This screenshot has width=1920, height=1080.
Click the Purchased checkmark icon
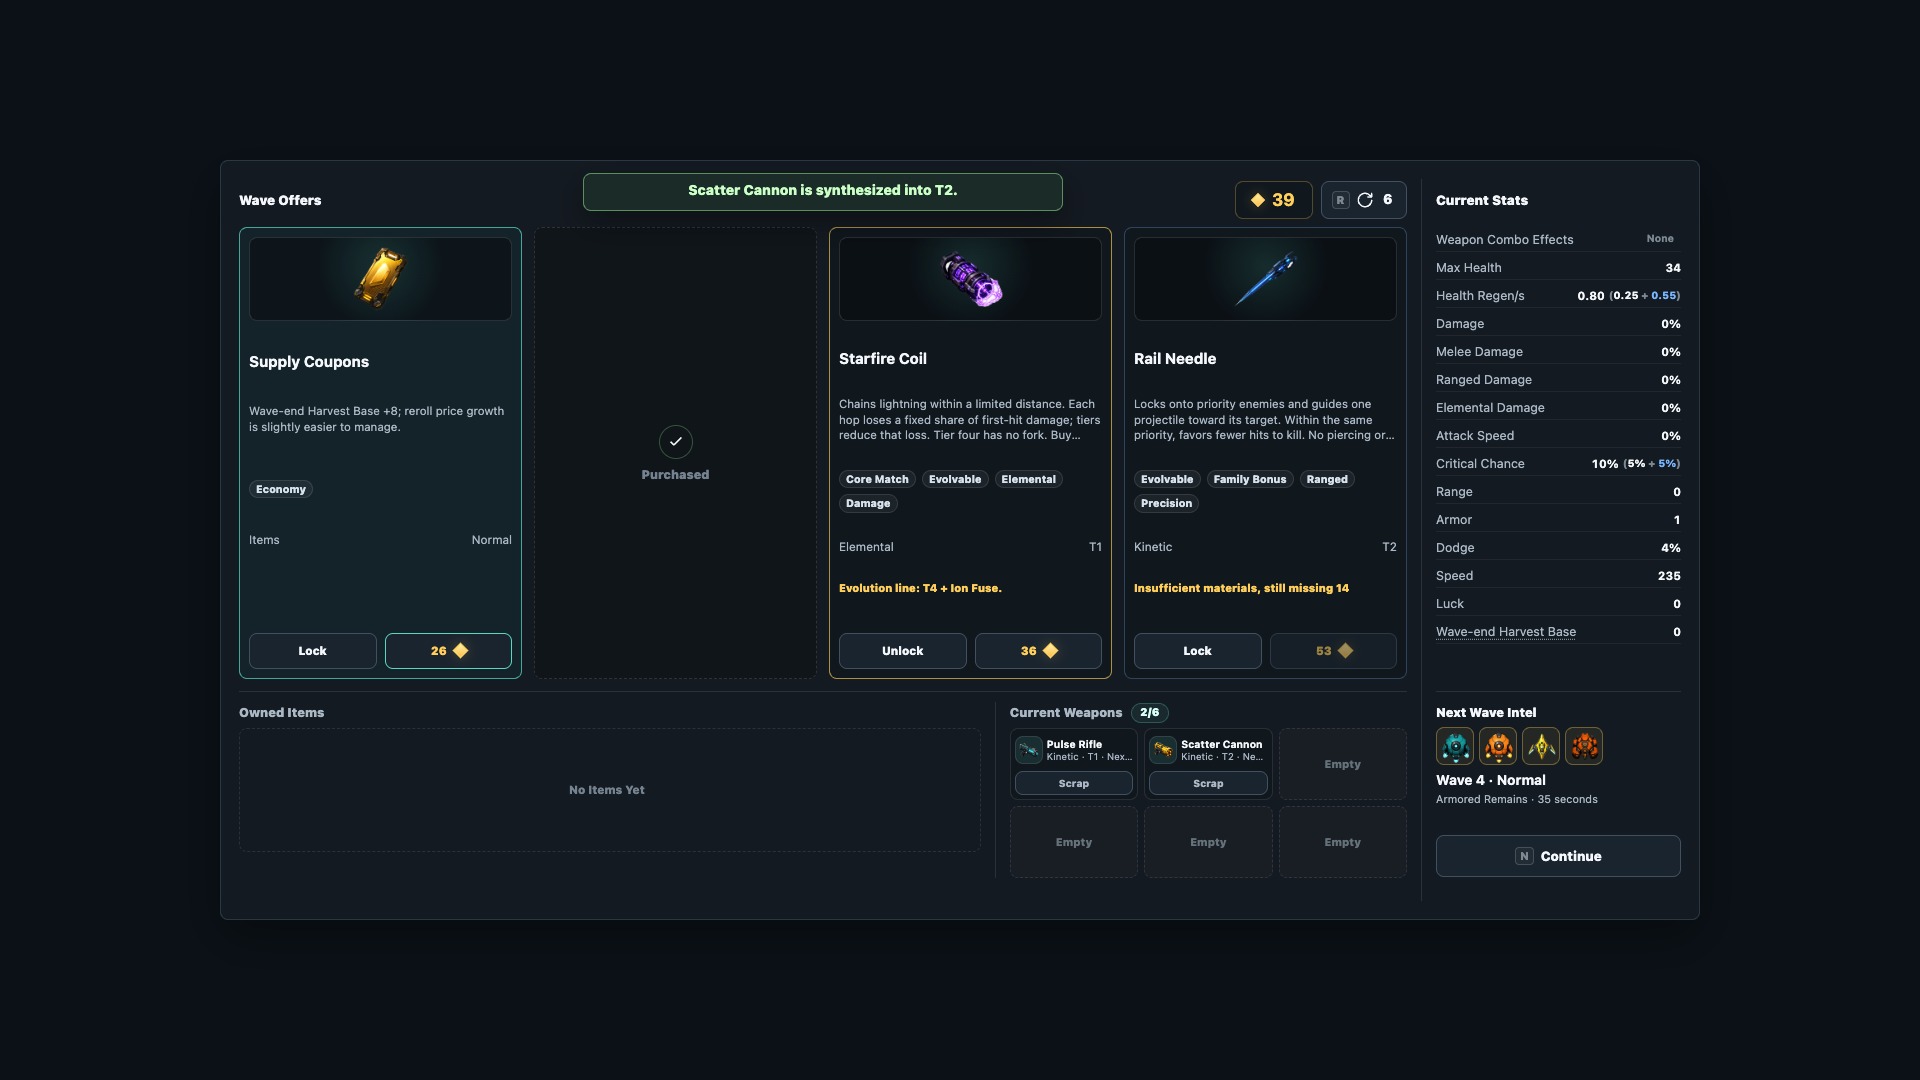point(676,441)
